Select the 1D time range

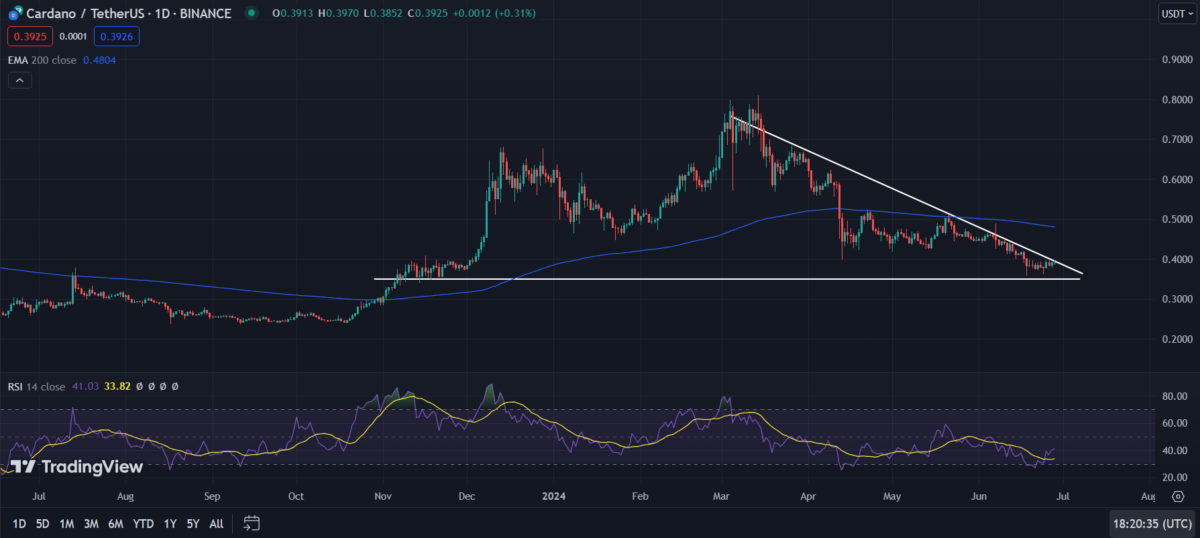point(19,523)
